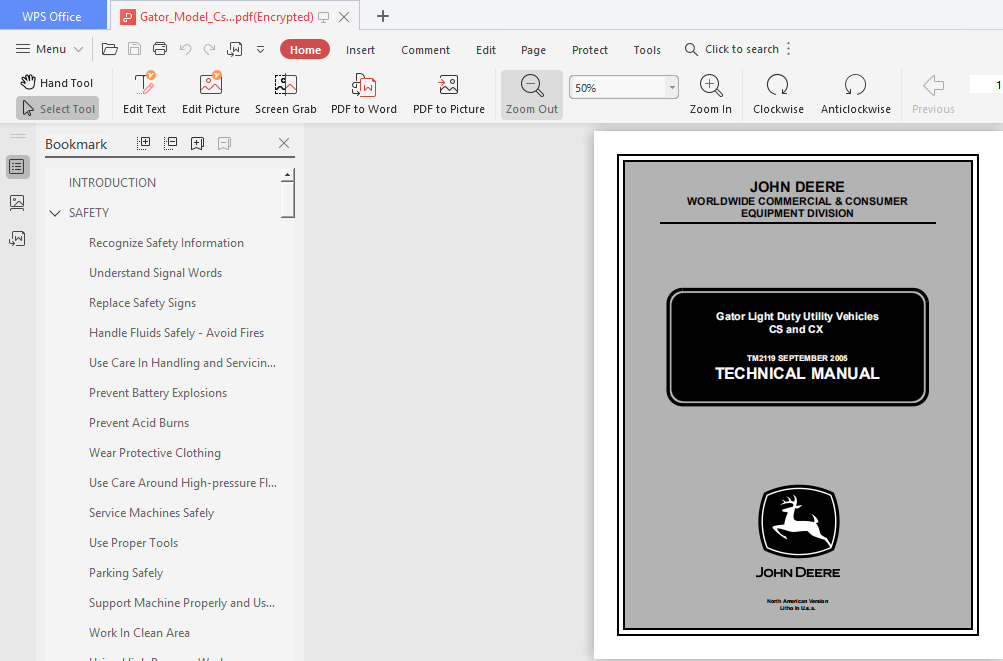Click the greyed bookmark delete icon
The image size is (1003, 661).
(224, 143)
